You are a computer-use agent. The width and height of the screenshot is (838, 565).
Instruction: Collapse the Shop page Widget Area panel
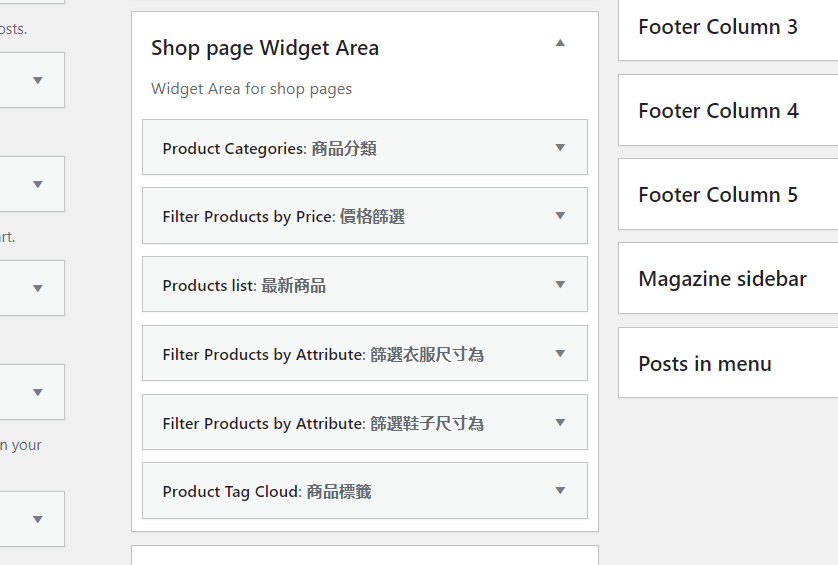pyautogui.click(x=560, y=43)
